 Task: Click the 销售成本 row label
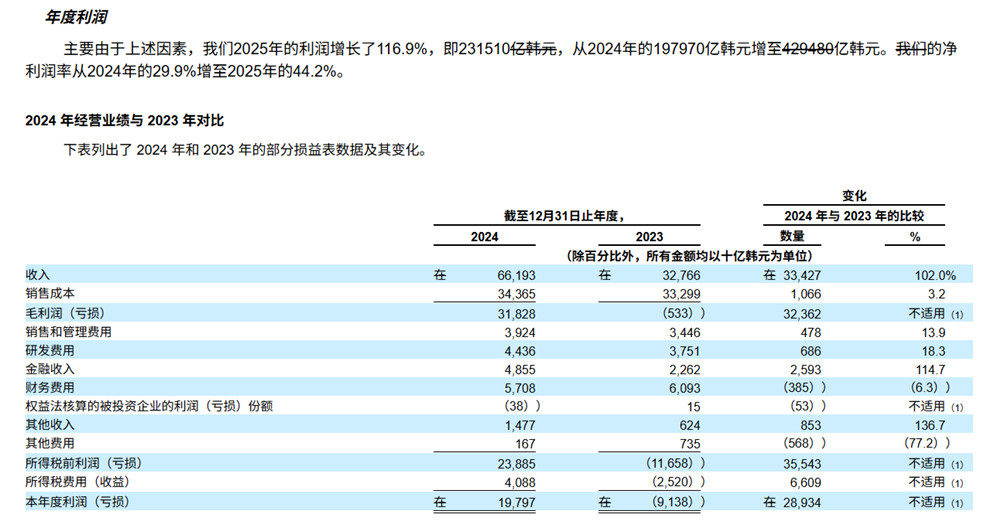(x=50, y=293)
